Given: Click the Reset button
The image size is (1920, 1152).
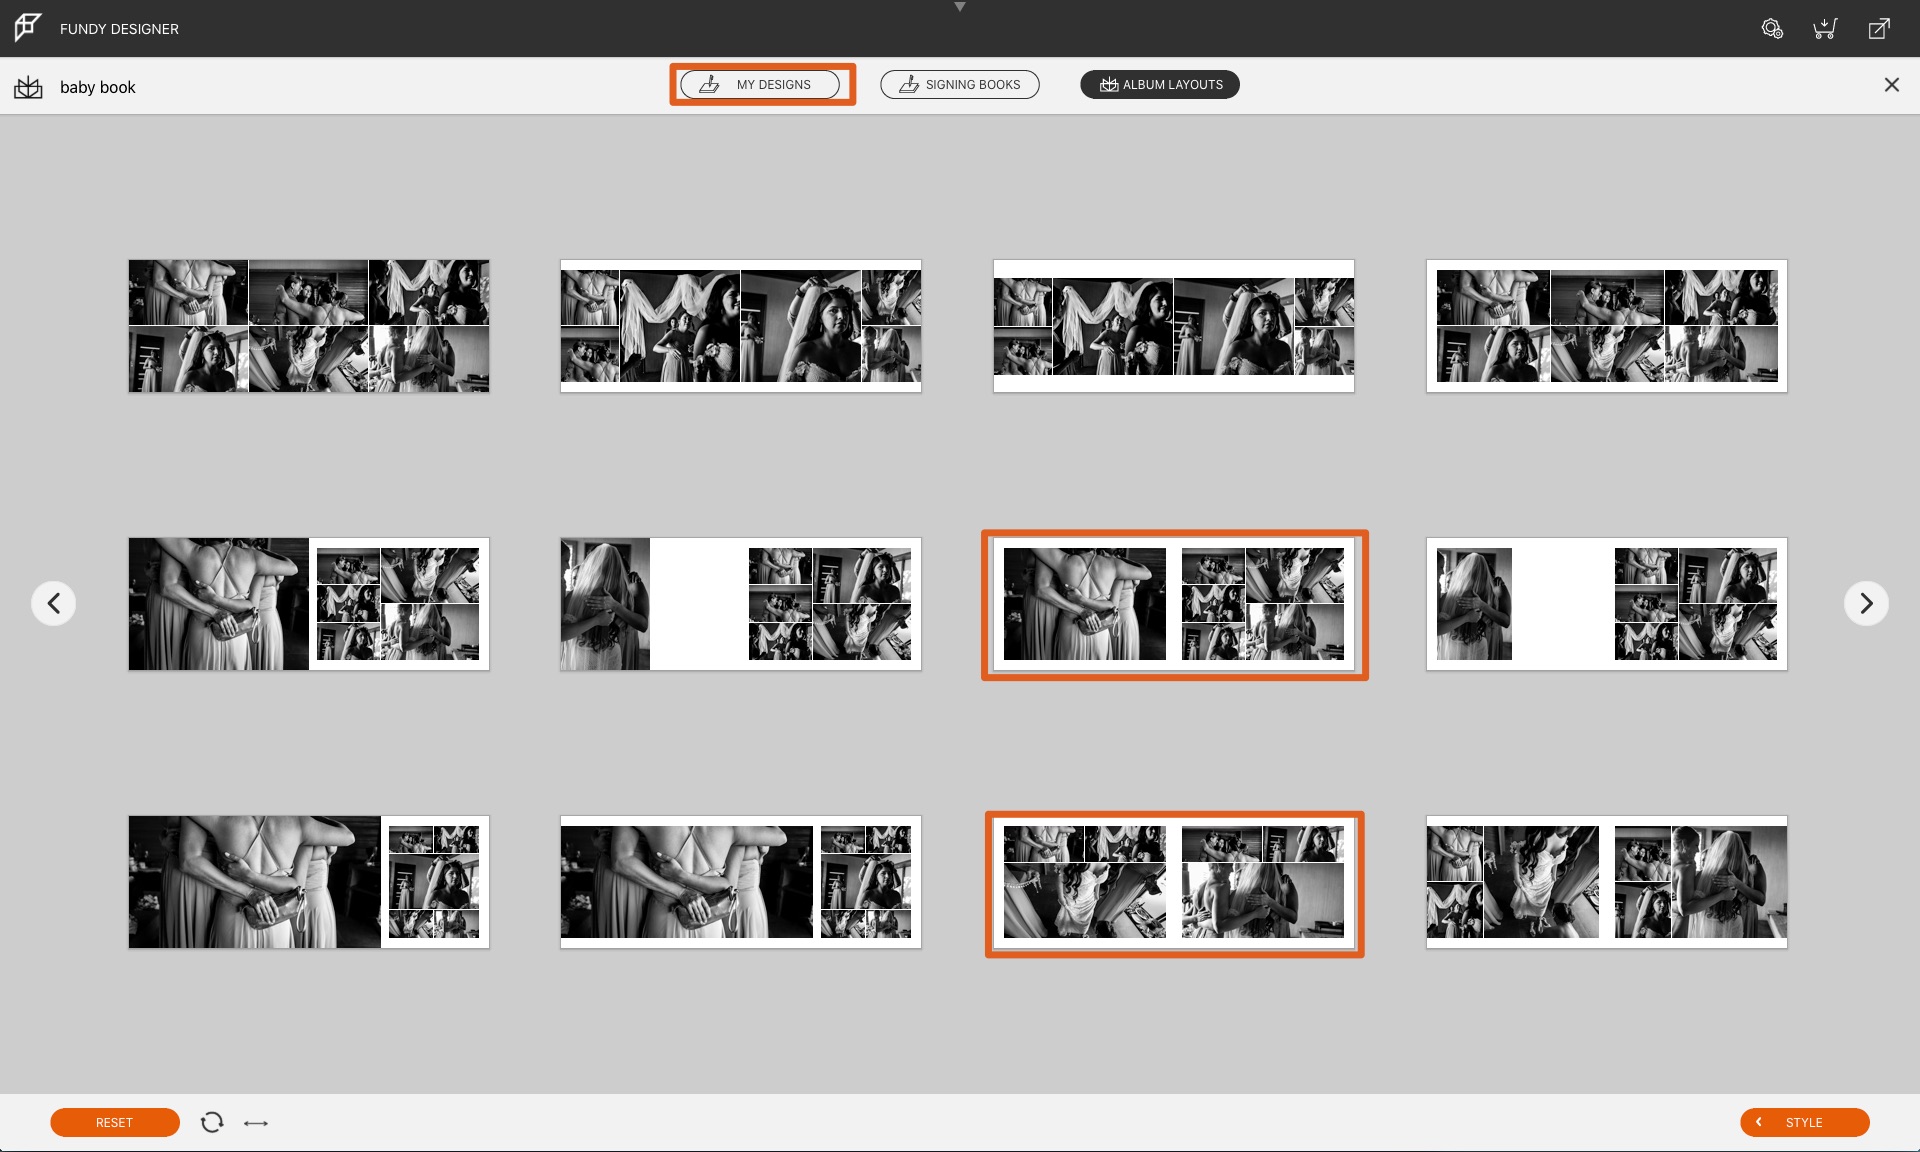Looking at the screenshot, I should coord(115,1123).
